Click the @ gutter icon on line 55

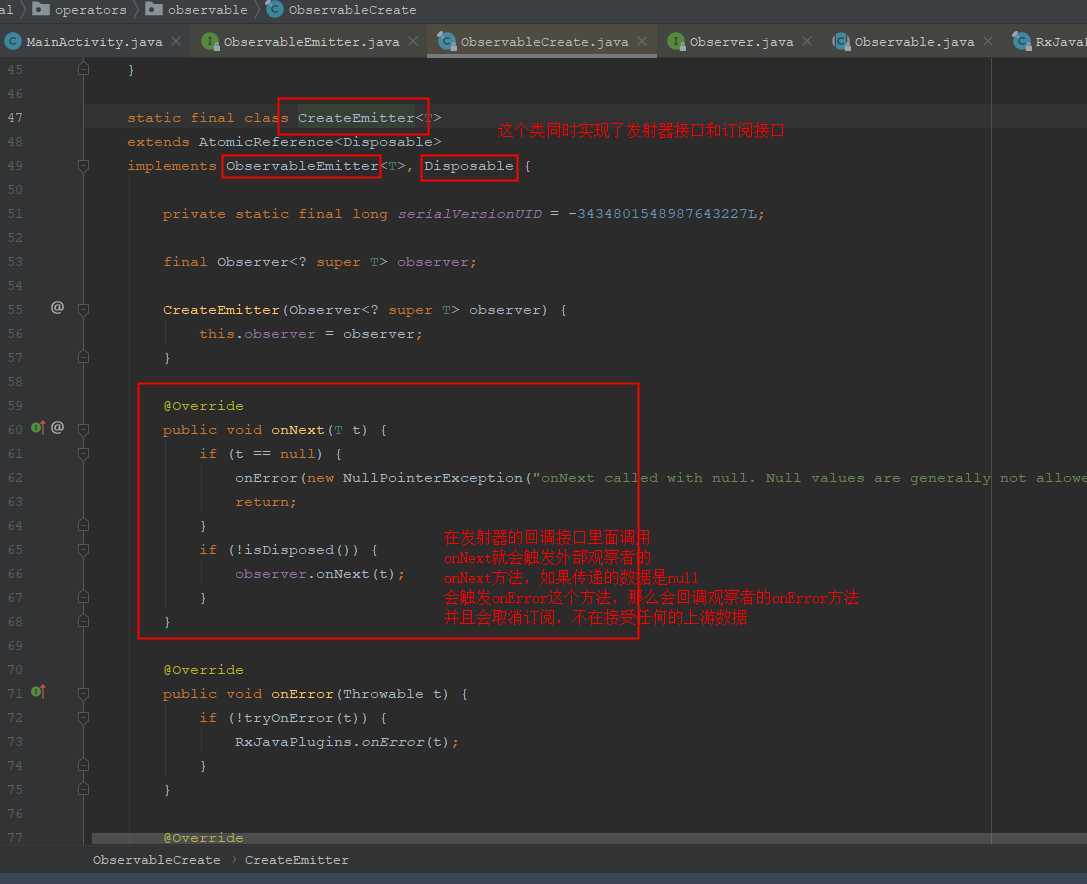(x=57, y=308)
